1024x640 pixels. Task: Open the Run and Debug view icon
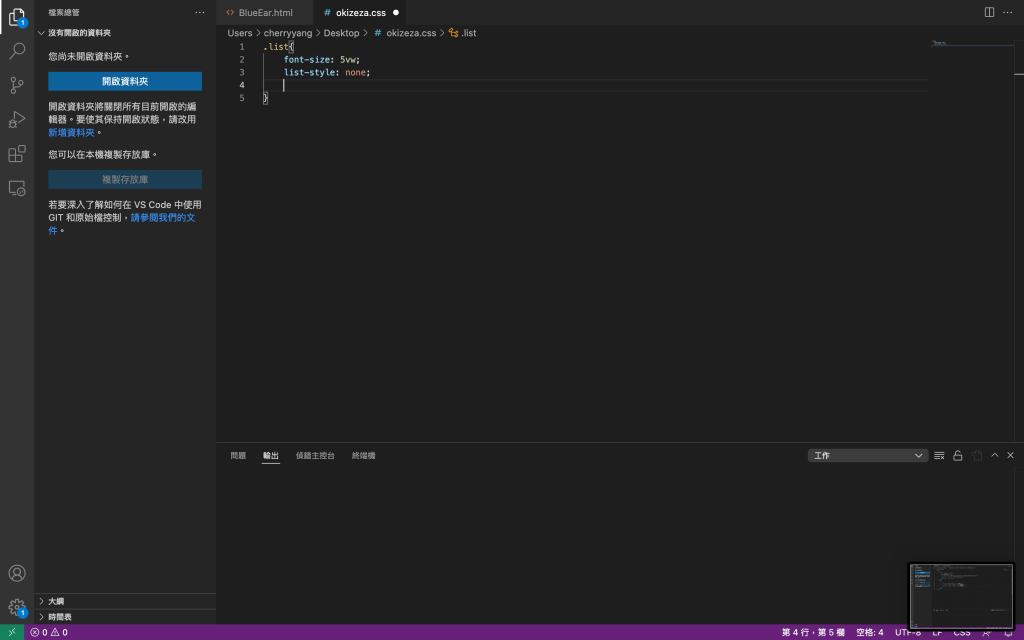[17, 120]
